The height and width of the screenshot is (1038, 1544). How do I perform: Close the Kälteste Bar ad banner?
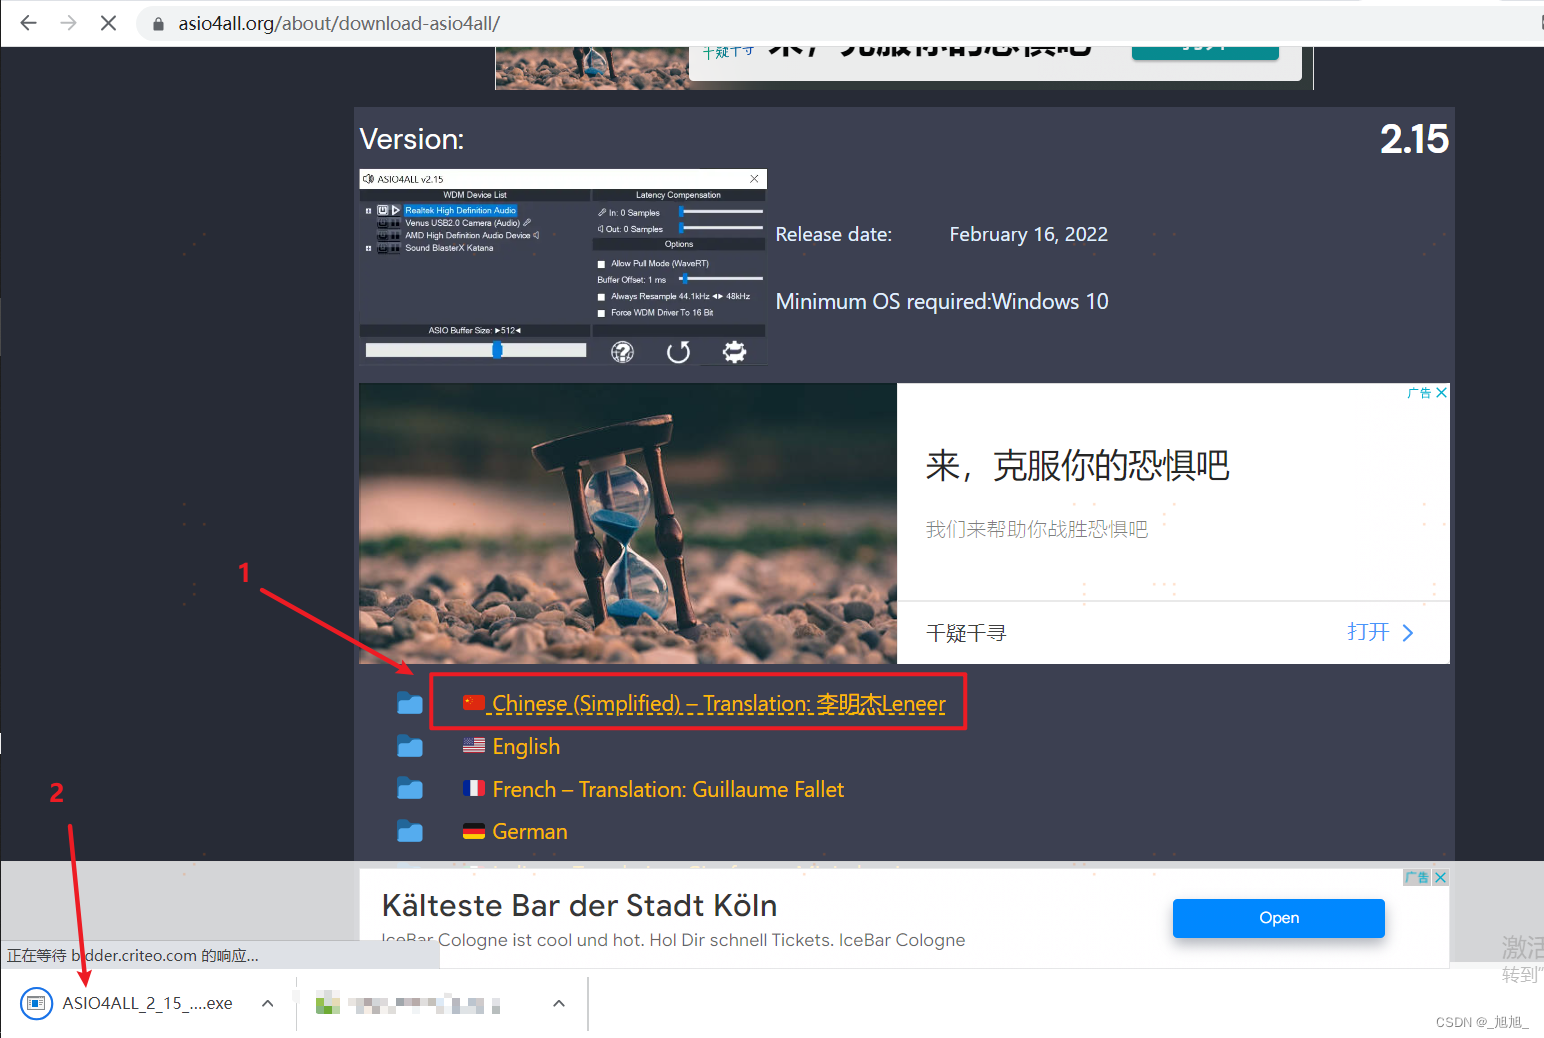[1440, 877]
